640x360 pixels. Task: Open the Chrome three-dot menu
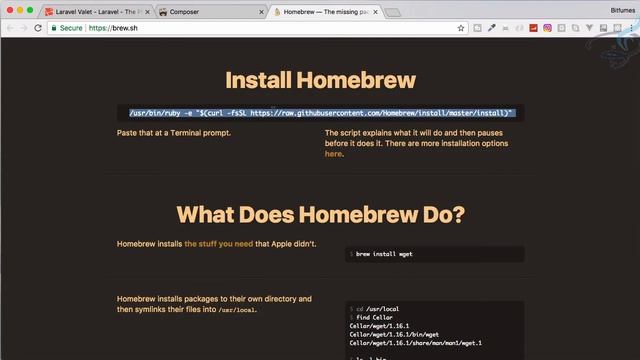631,28
